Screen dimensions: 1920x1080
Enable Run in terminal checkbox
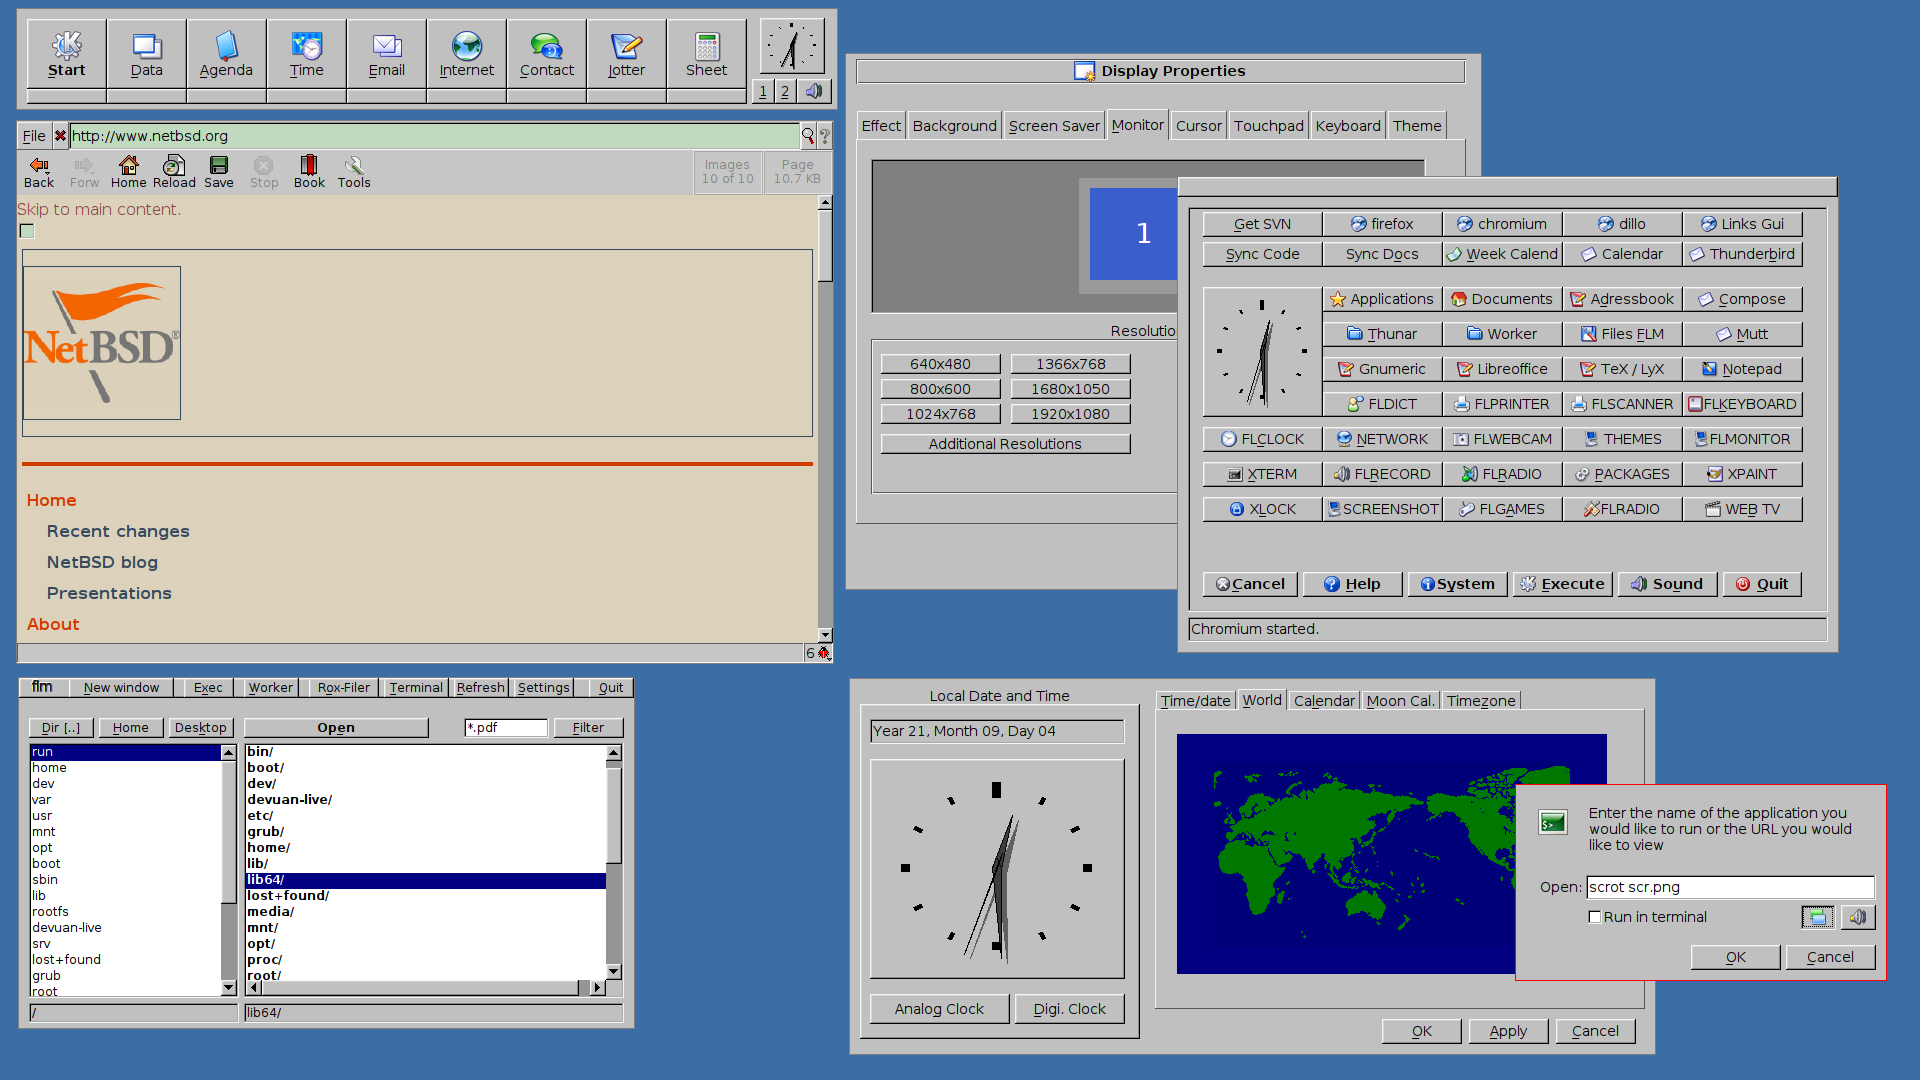(x=1595, y=917)
